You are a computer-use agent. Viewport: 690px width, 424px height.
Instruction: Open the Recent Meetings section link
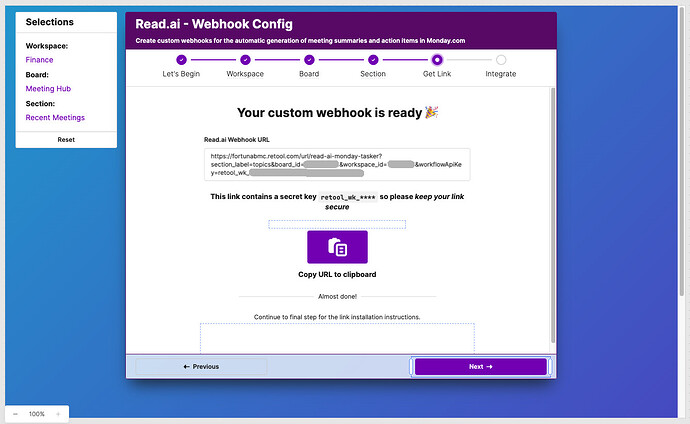pos(55,118)
